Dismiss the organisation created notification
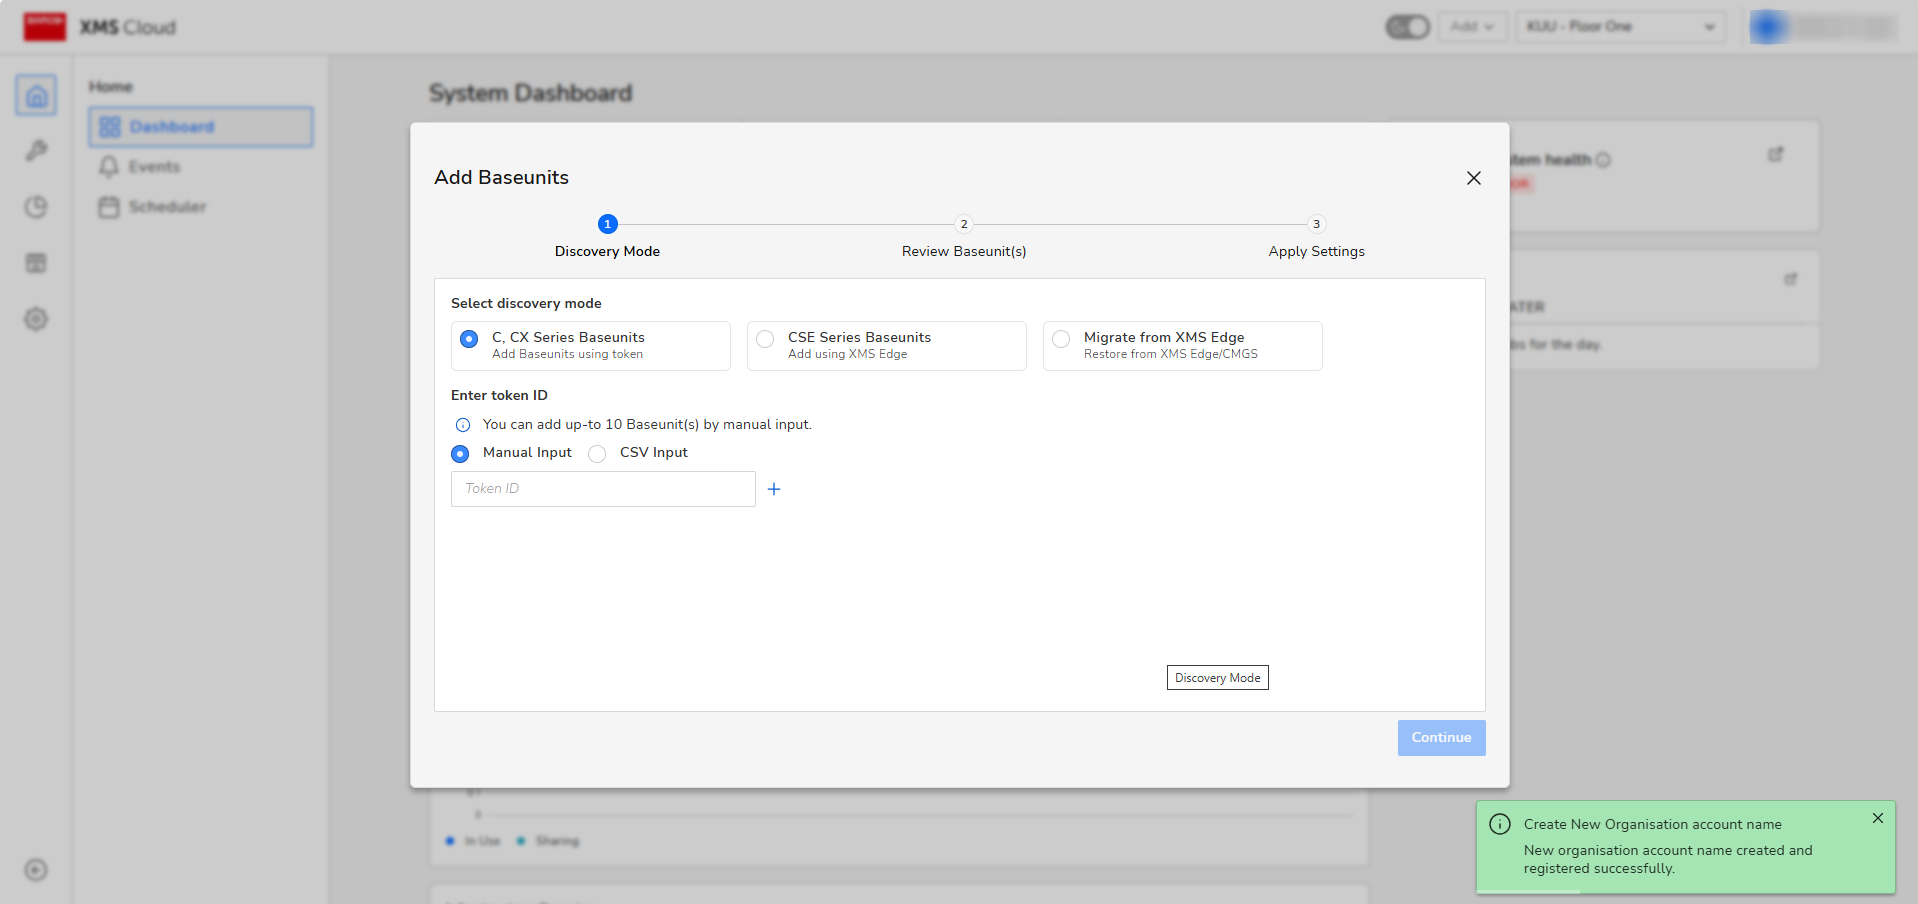1918x904 pixels. click(x=1877, y=818)
